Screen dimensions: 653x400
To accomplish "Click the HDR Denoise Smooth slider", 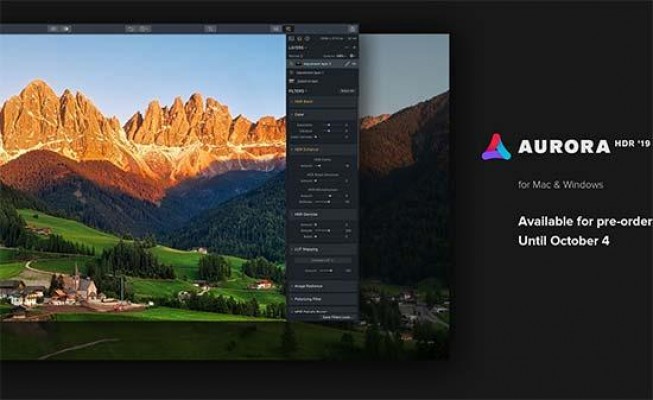I will [329, 230].
